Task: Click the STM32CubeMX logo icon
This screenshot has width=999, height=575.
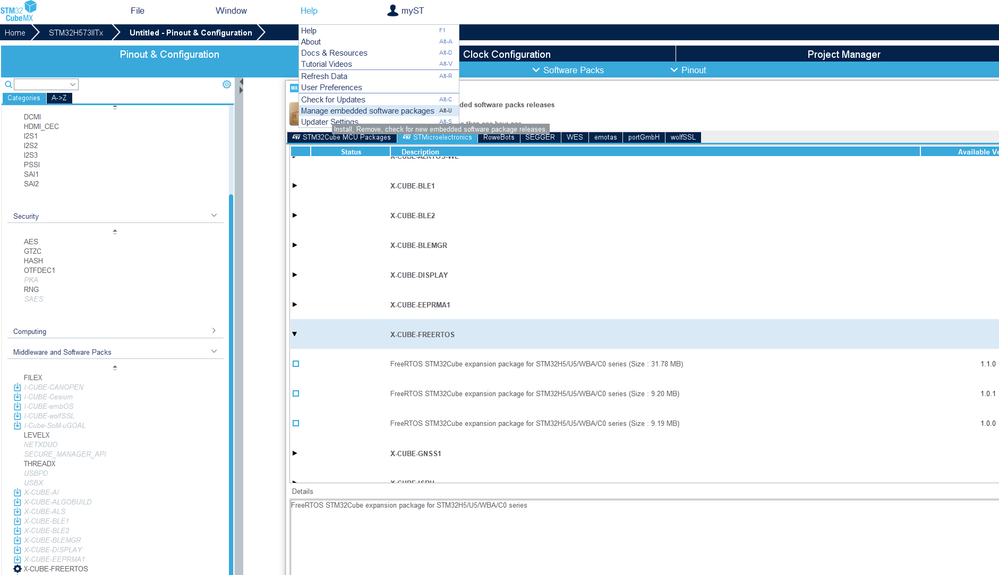Action: tap(18, 11)
